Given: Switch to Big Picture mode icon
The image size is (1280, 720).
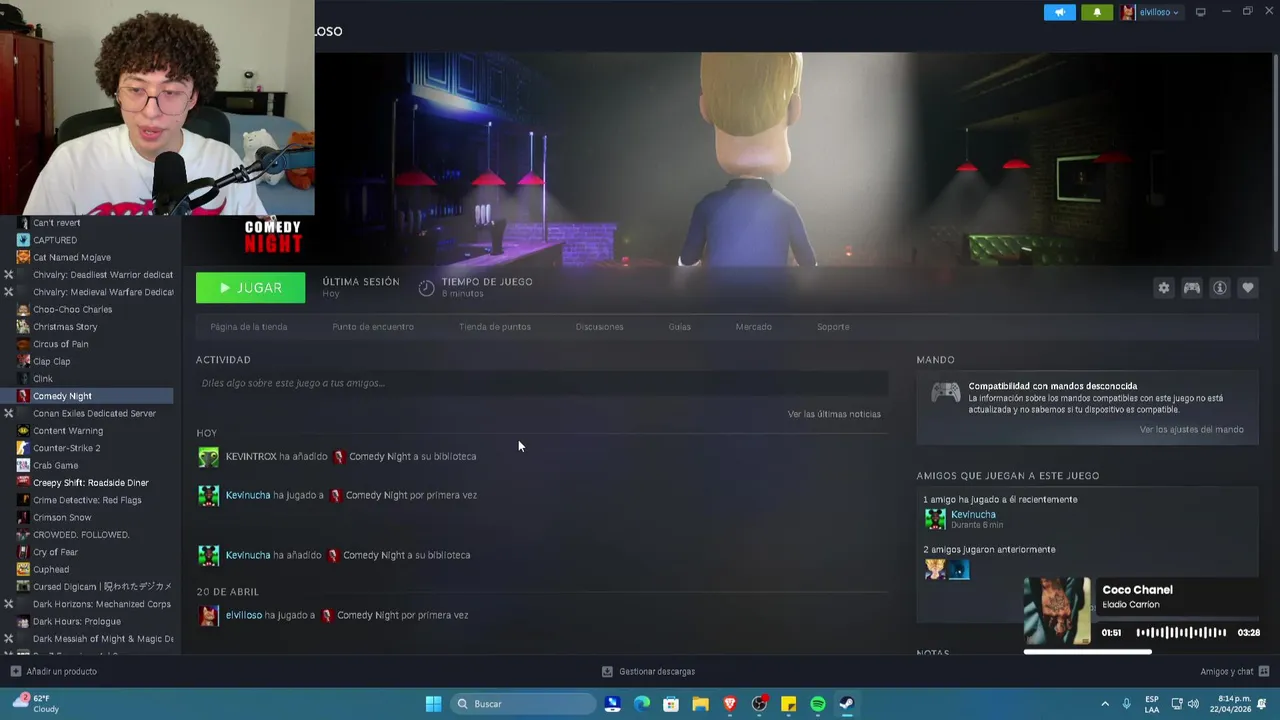Looking at the screenshot, I should pos(1200,12).
